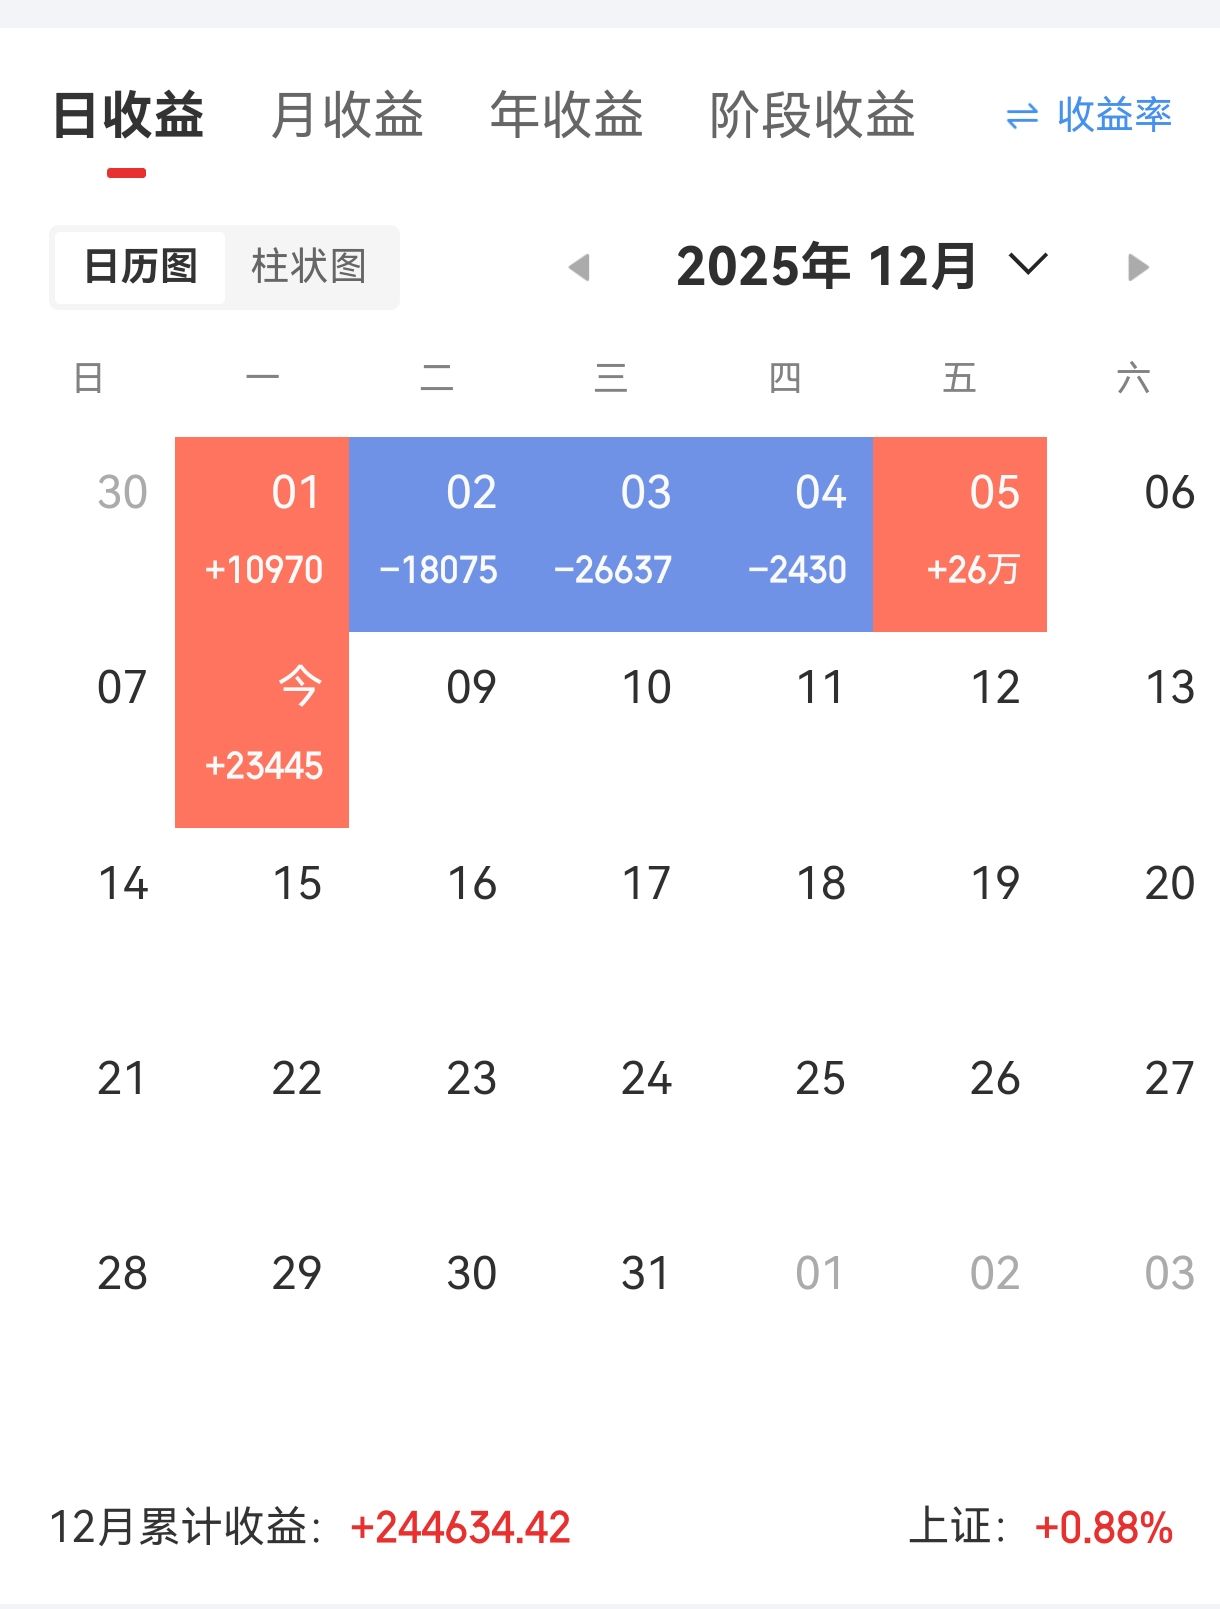1220x1609 pixels.
Task: Open the 年收益 tab
Action: pos(566,115)
